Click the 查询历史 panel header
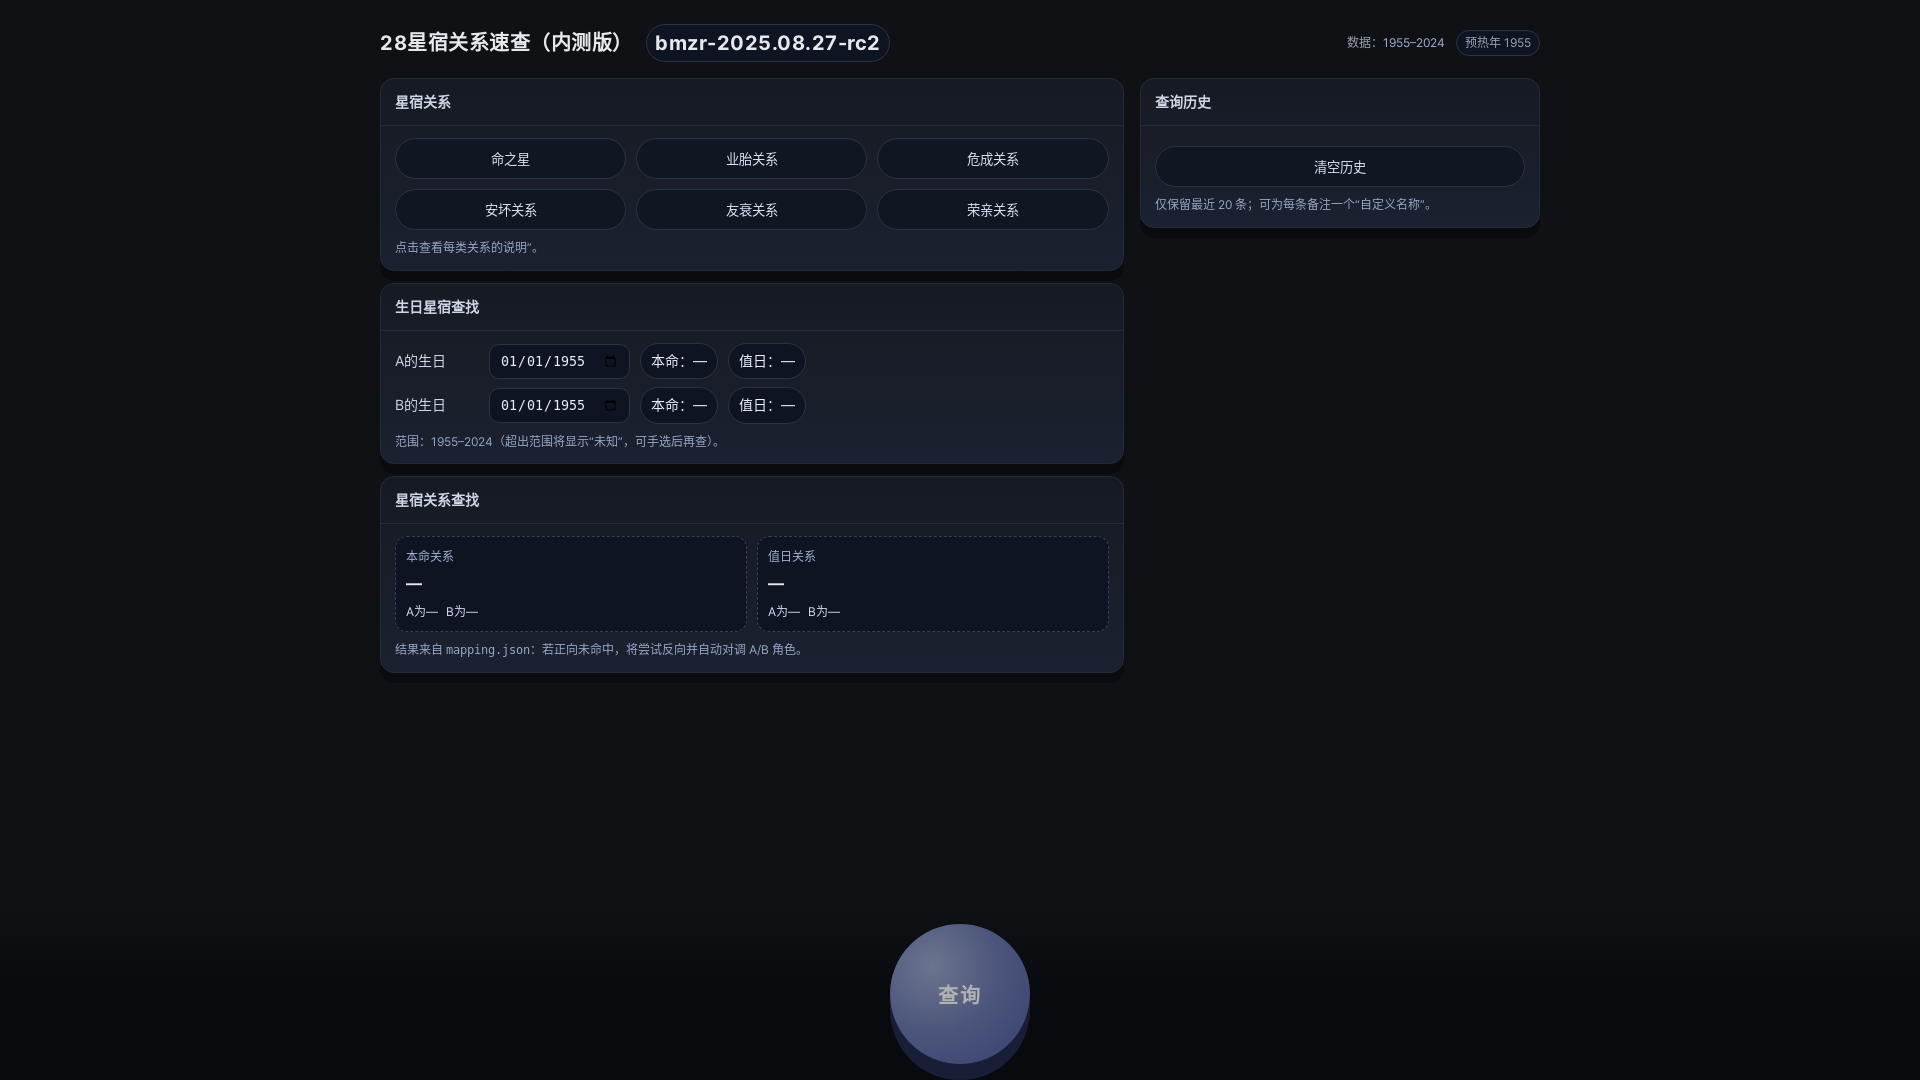The image size is (1920, 1080). click(x=1340, y=102)
